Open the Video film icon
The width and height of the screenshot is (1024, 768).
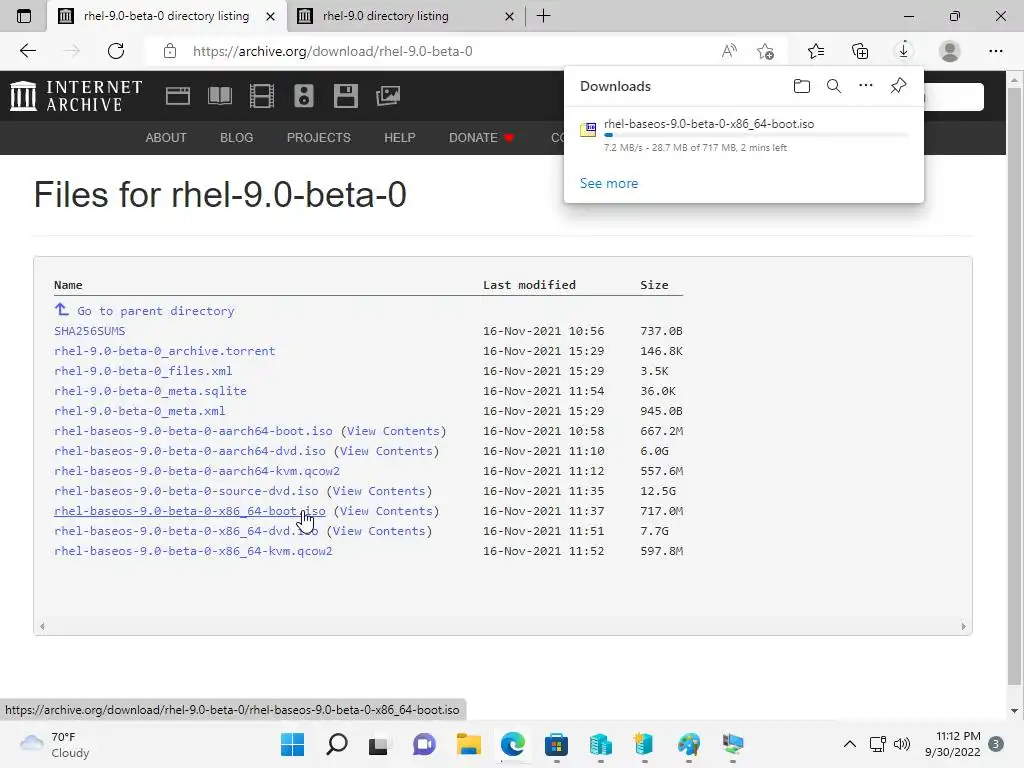[x=262, y=96]
